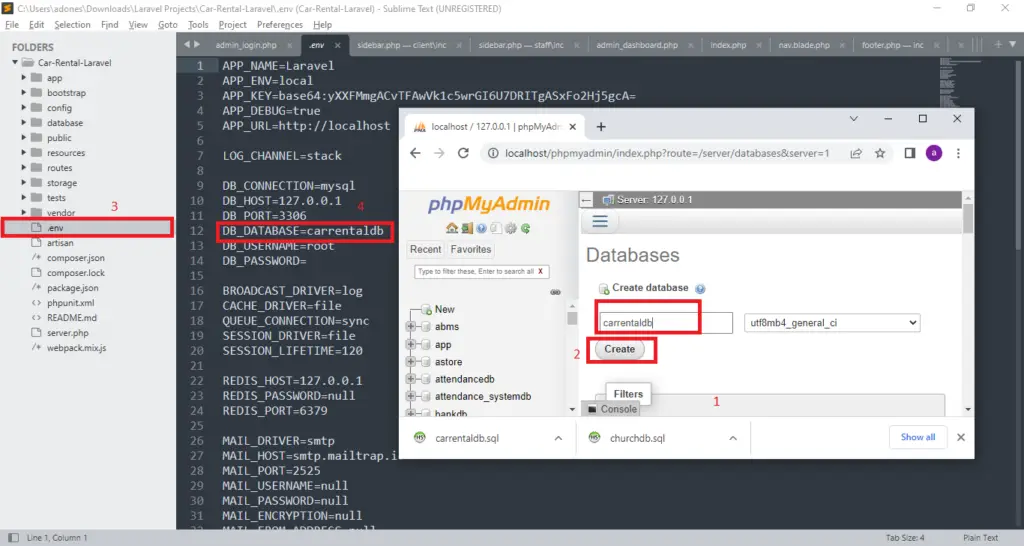The width and height of the screenshot is (1024, 546).
Task: Reload the navigation panel with green icon
Action: tap(525, 228)
